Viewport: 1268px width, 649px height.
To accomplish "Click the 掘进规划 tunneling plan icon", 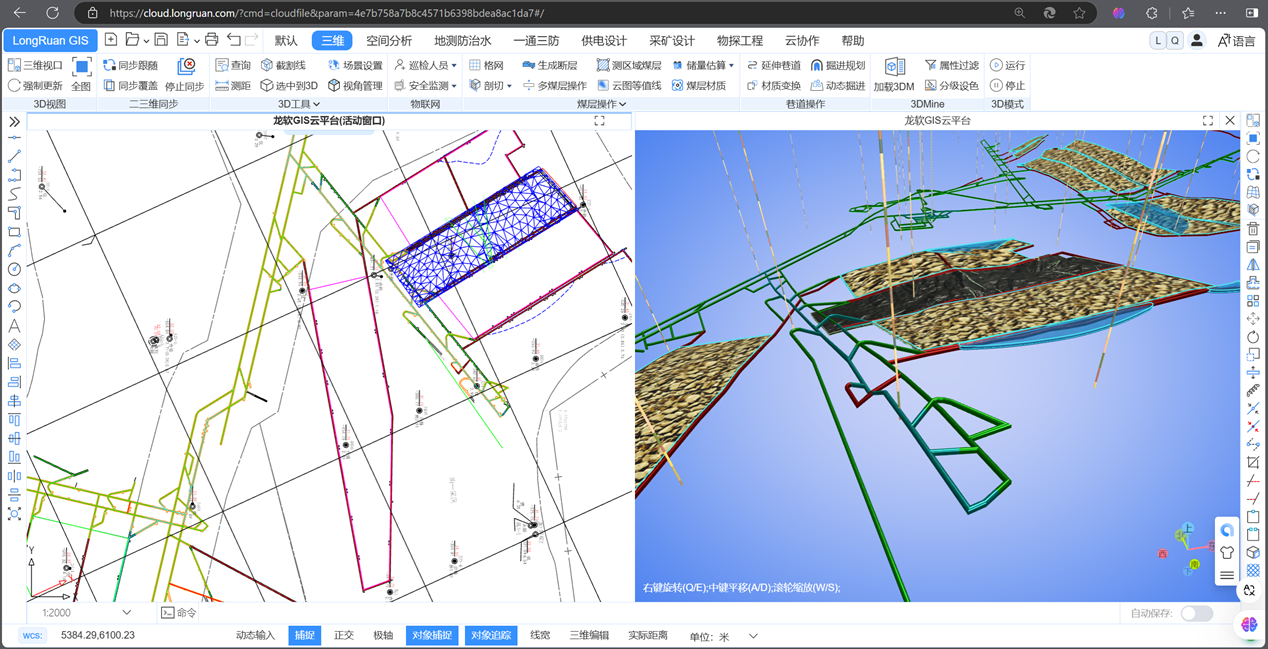I will 837,65.
